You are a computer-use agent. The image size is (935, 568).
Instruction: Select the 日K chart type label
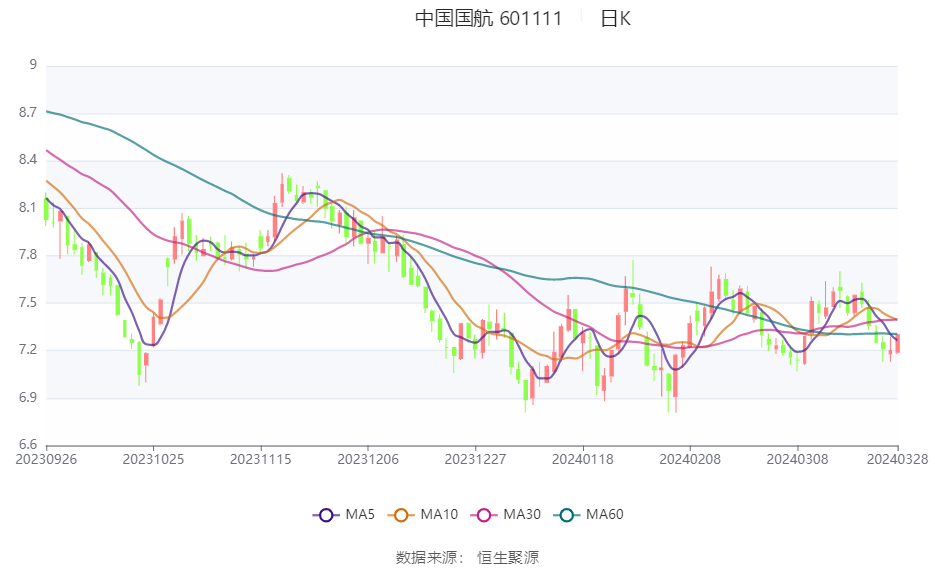point(615,18)
